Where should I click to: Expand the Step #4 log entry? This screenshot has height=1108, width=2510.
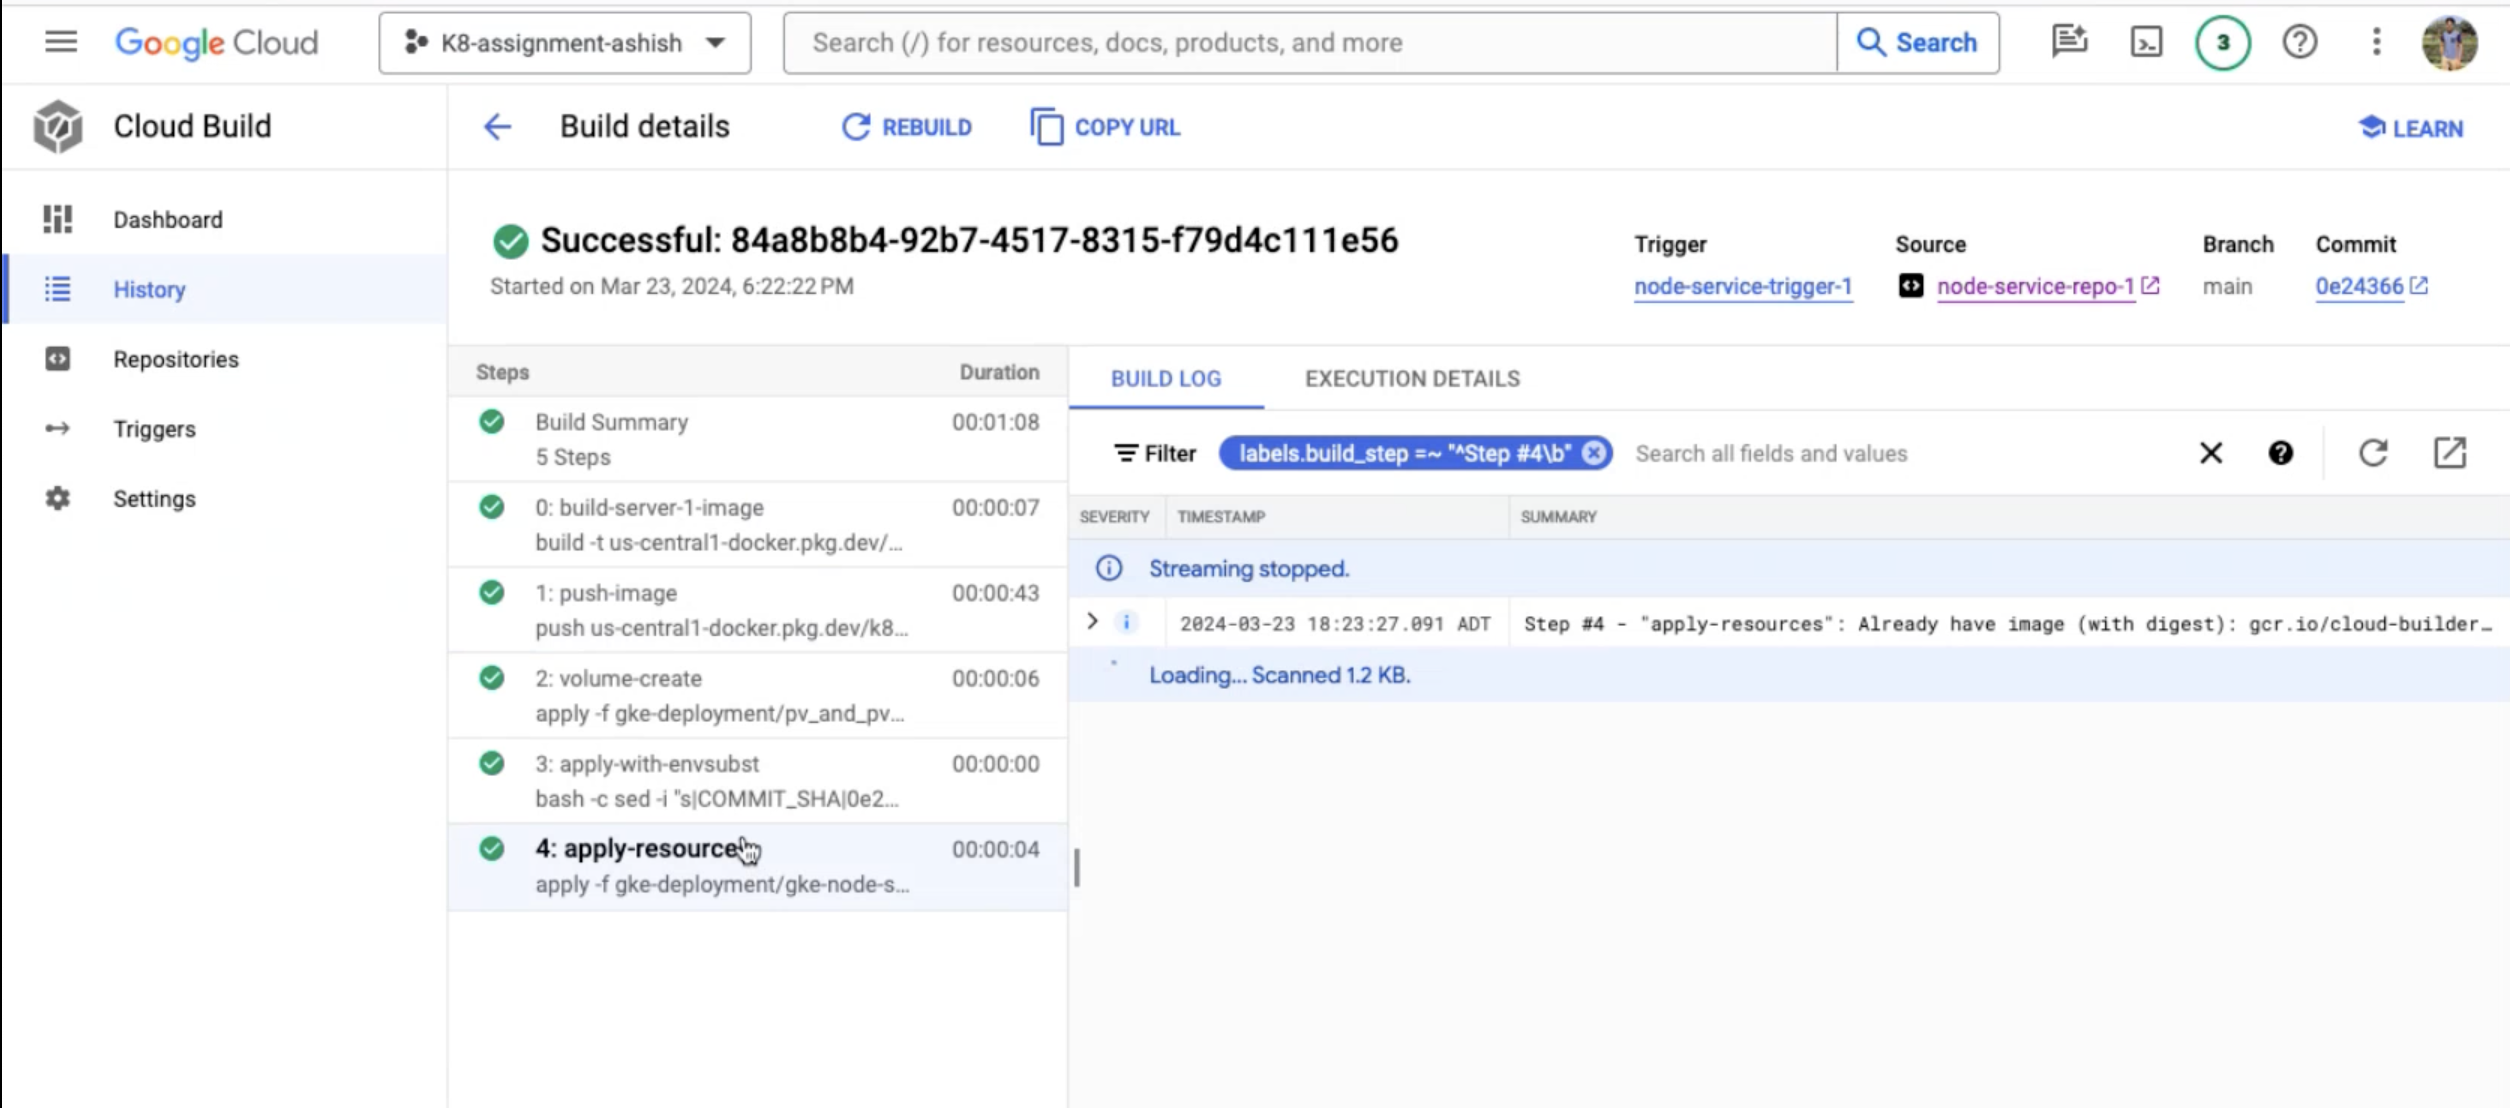(1092, 622)
